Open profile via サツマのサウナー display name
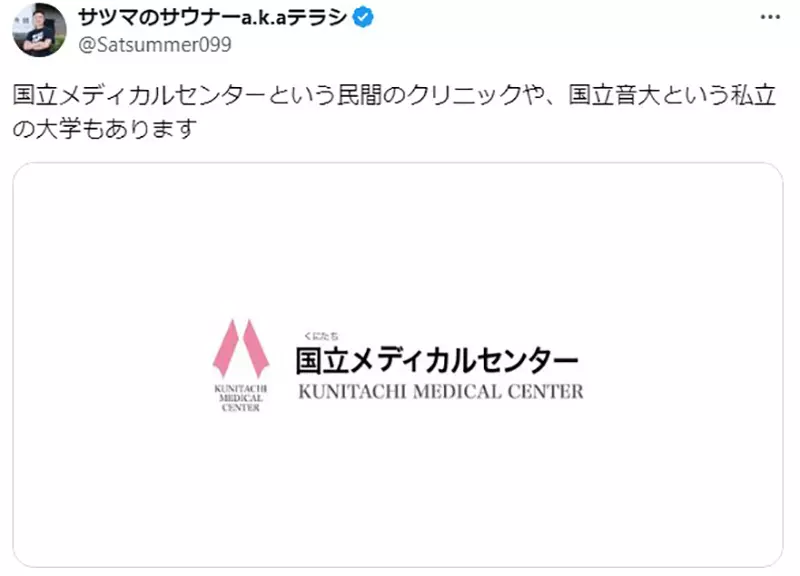 click(x=159, y=17)
